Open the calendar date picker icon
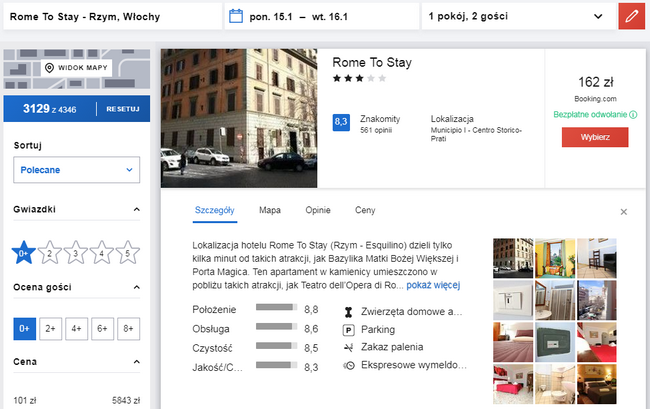650x409 pixels. click(x=236, y=17)
